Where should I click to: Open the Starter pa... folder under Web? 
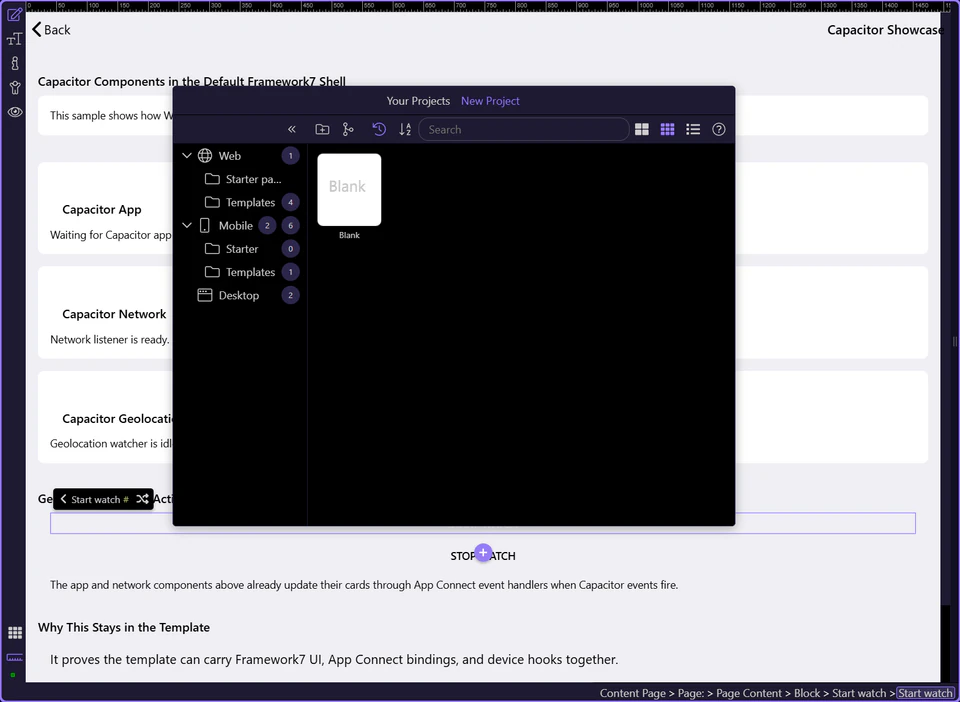tap(243, 179)
